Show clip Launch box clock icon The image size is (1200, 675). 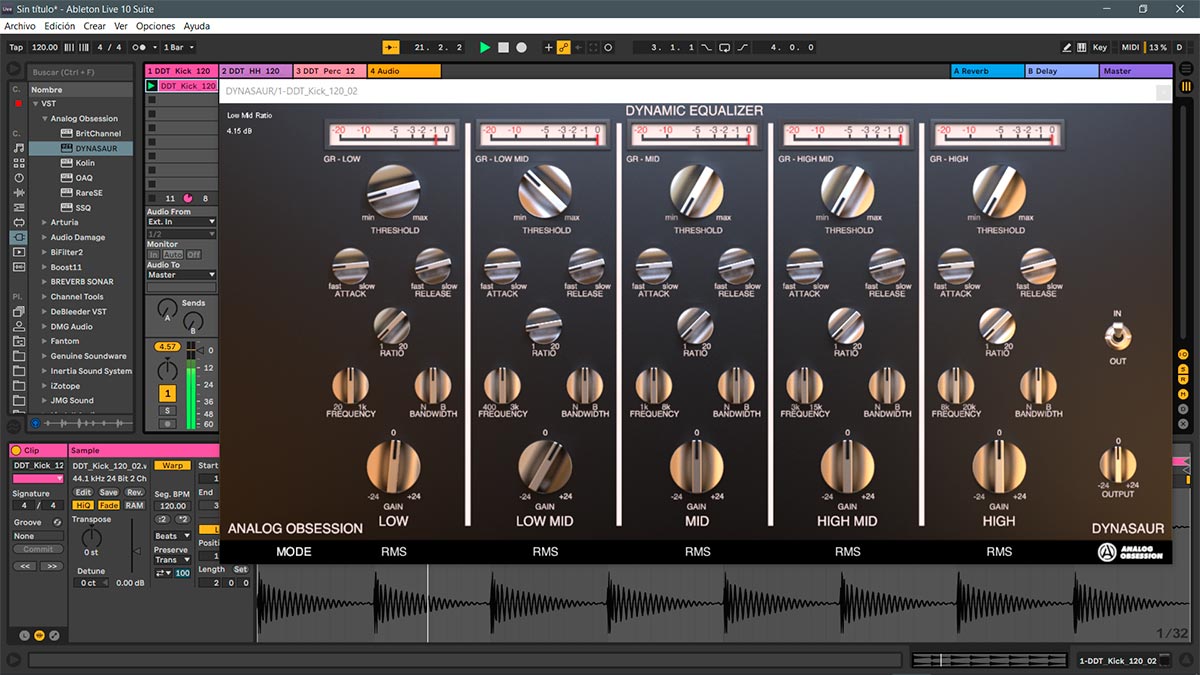pos(25,635)
